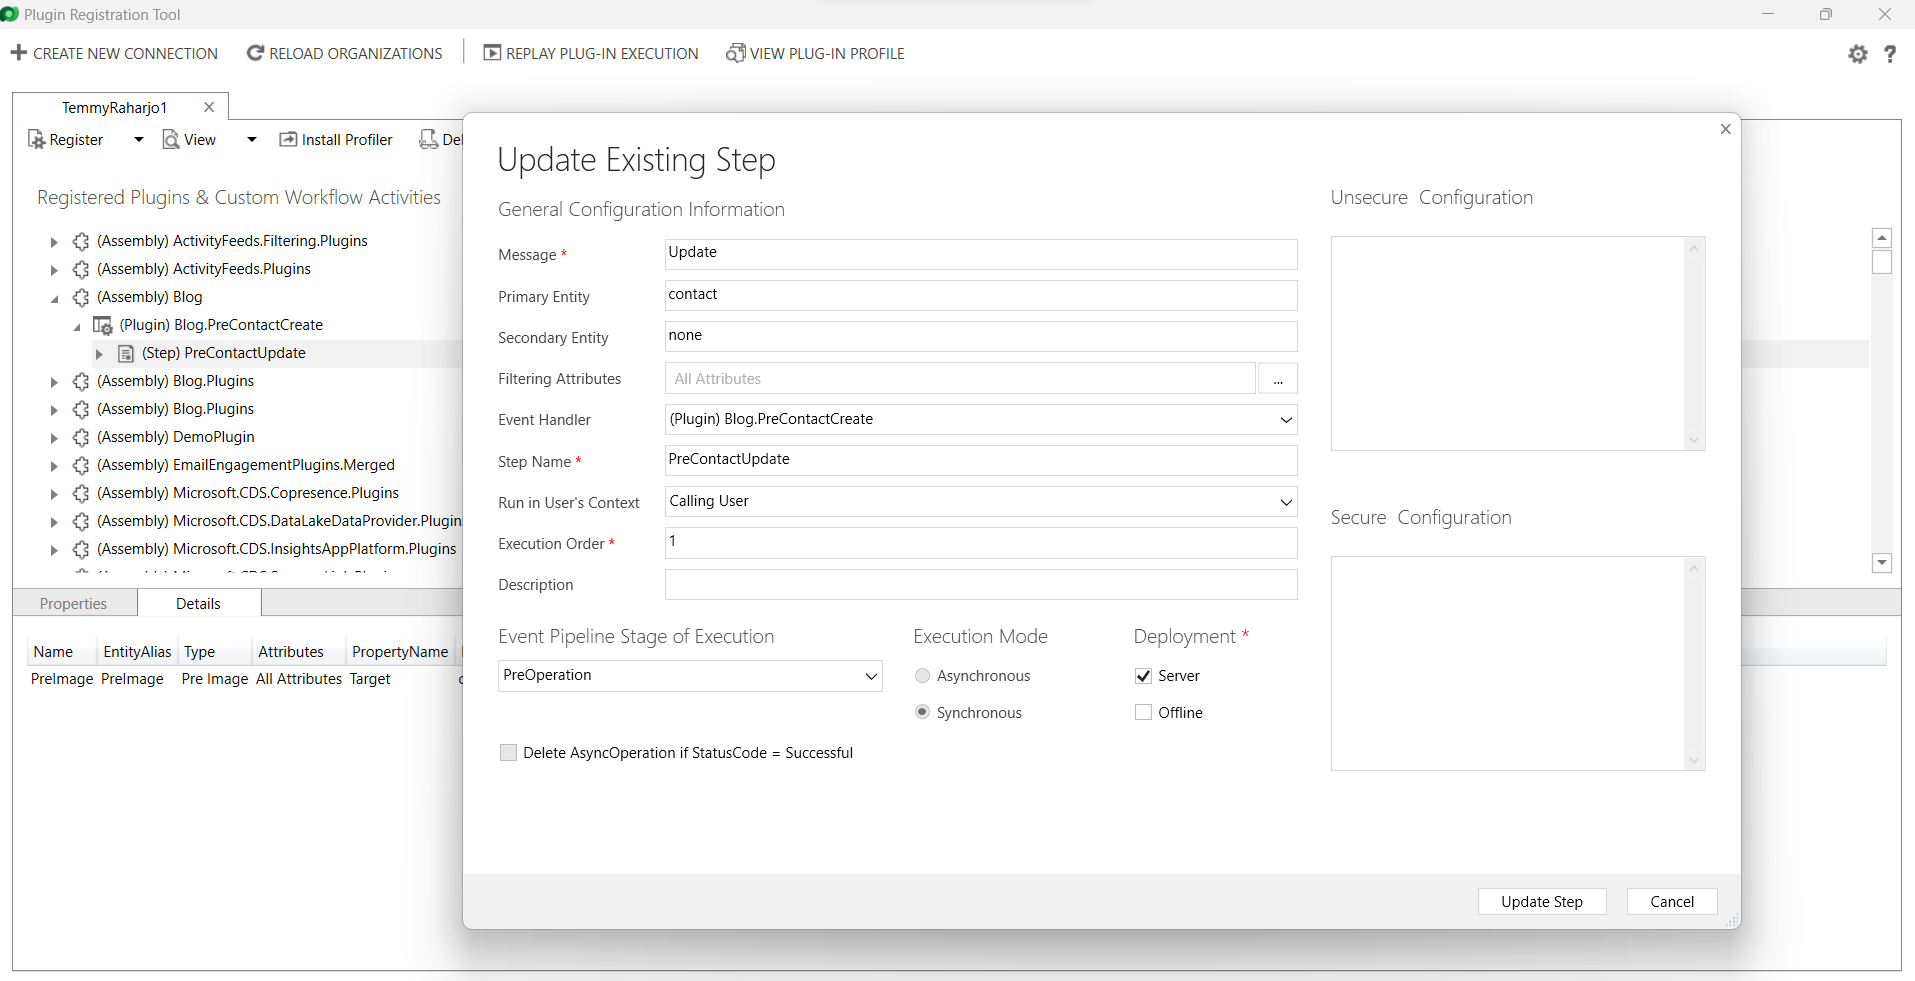Click the Primary Entity input field
The height and width of the screenshot is (981, 1915).
click(981, 295)
